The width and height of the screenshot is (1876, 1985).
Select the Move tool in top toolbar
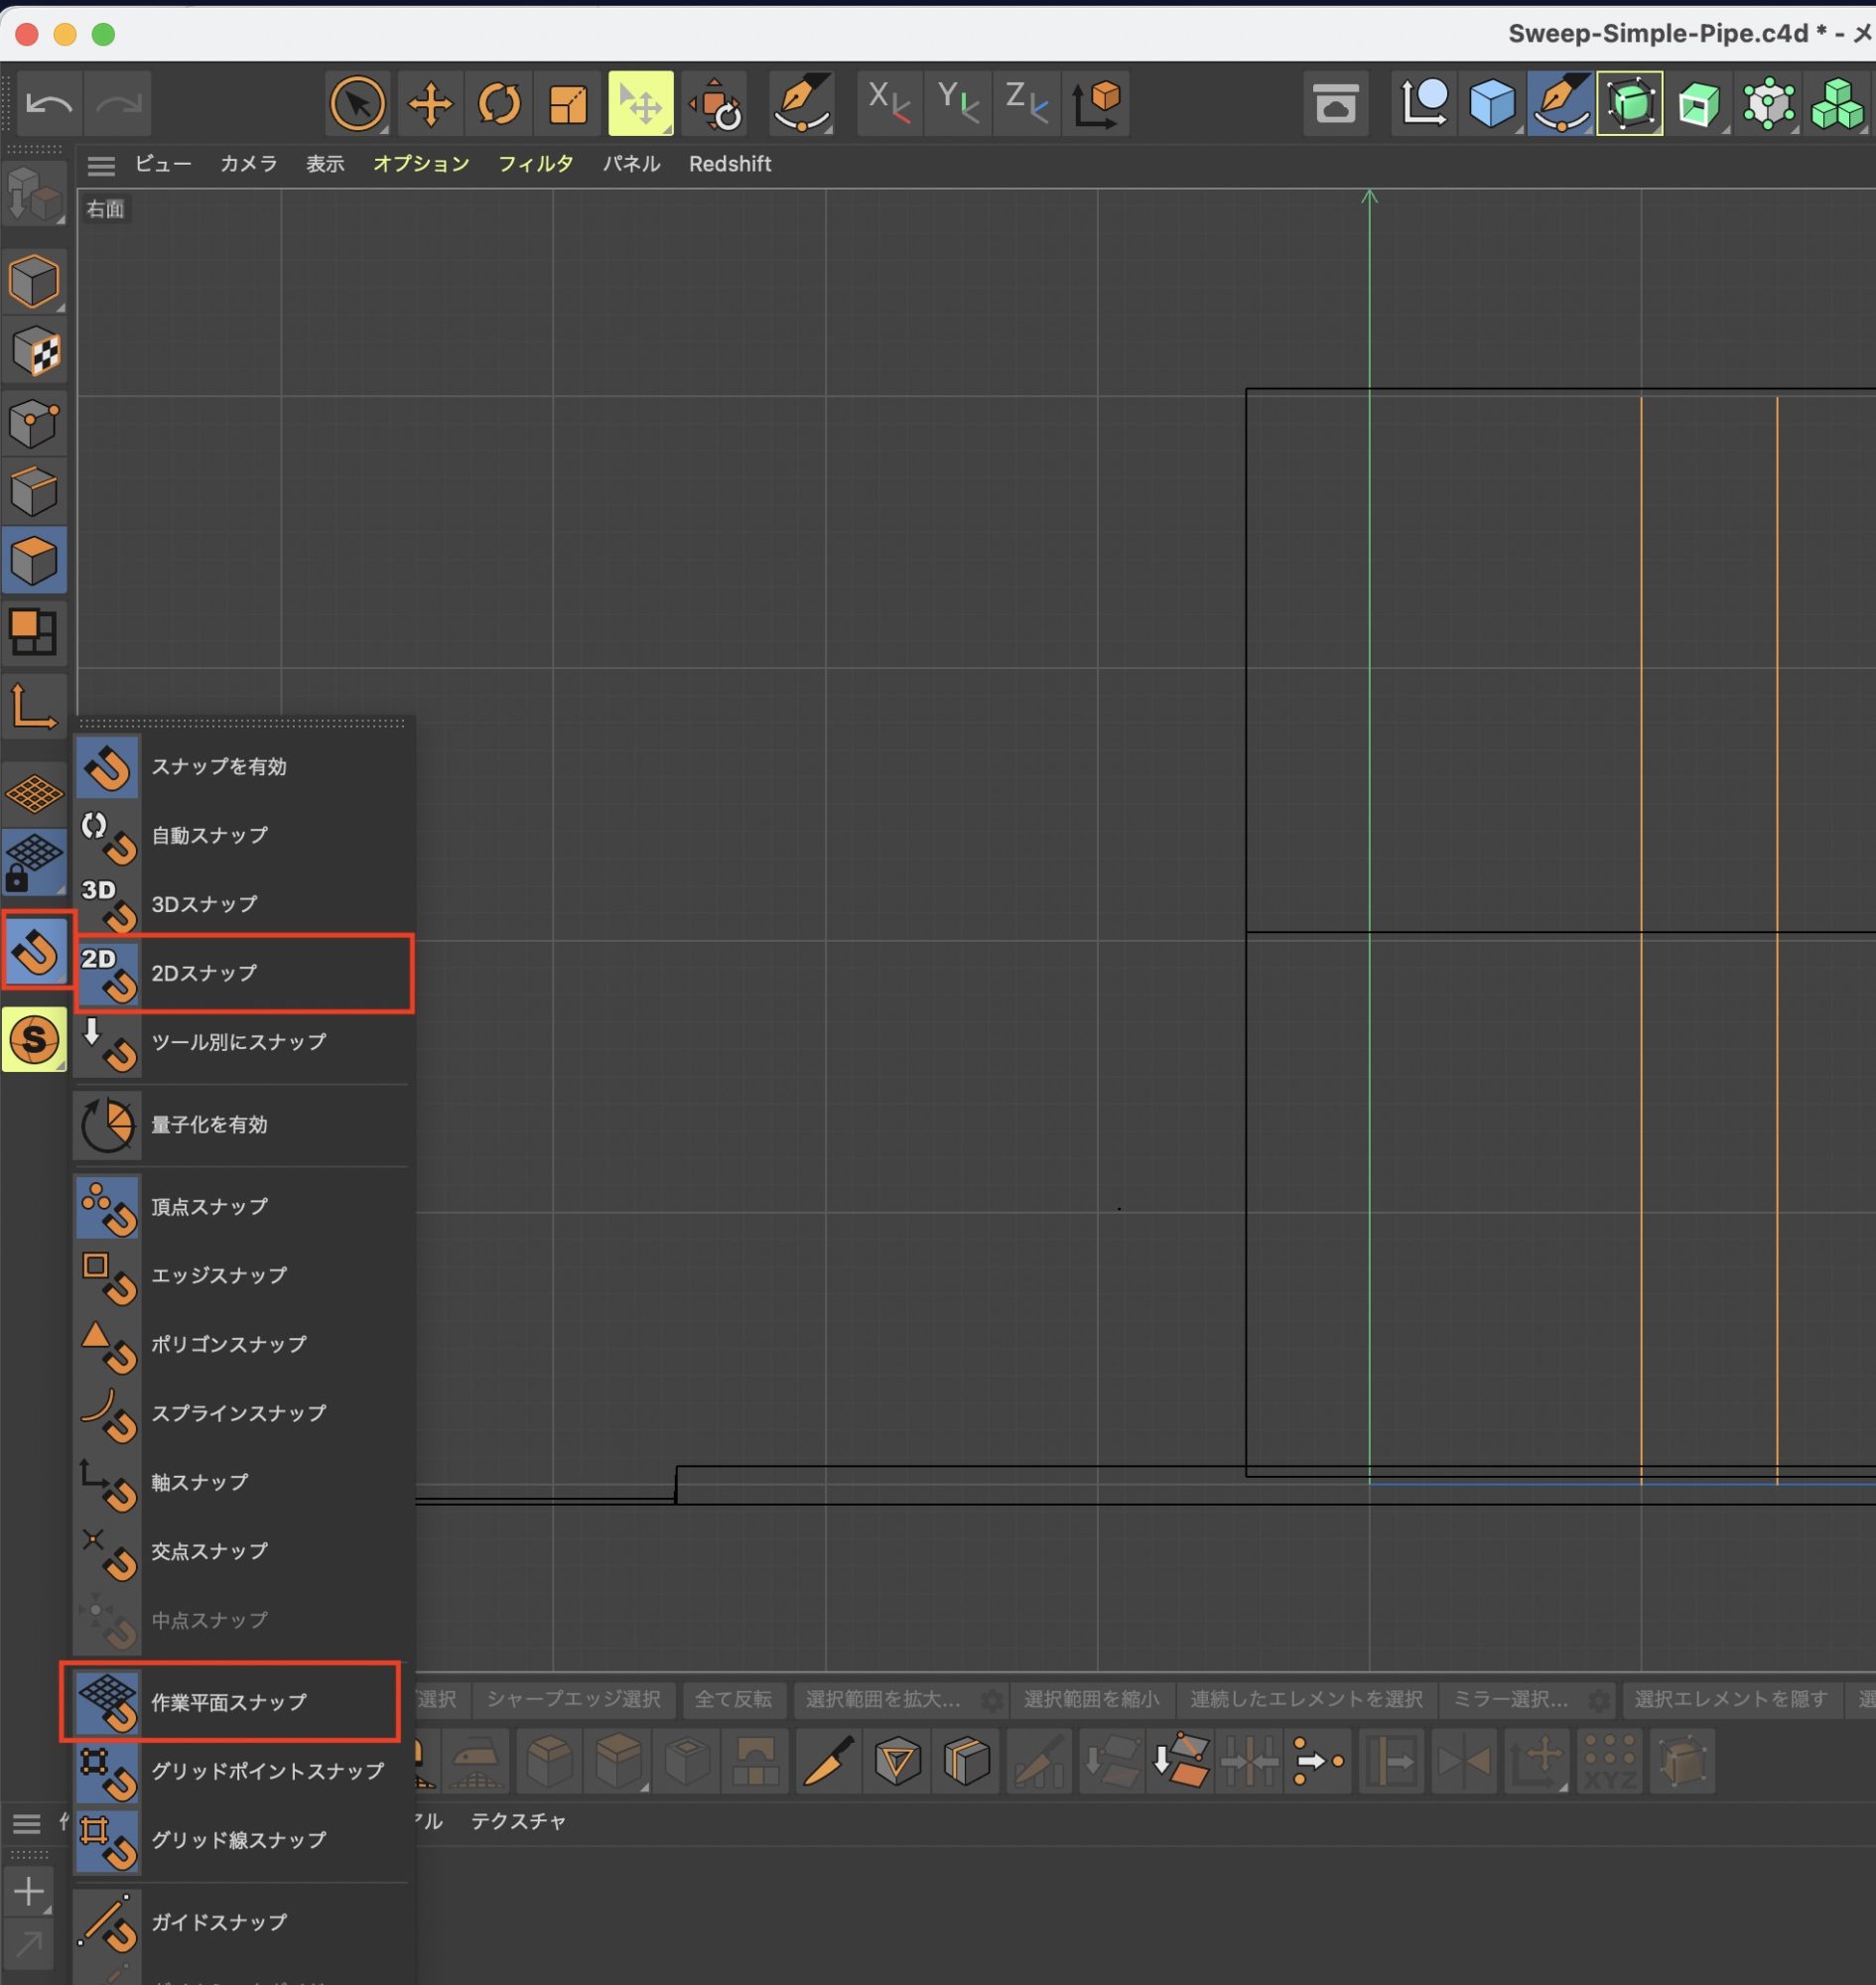coord(430,104)
